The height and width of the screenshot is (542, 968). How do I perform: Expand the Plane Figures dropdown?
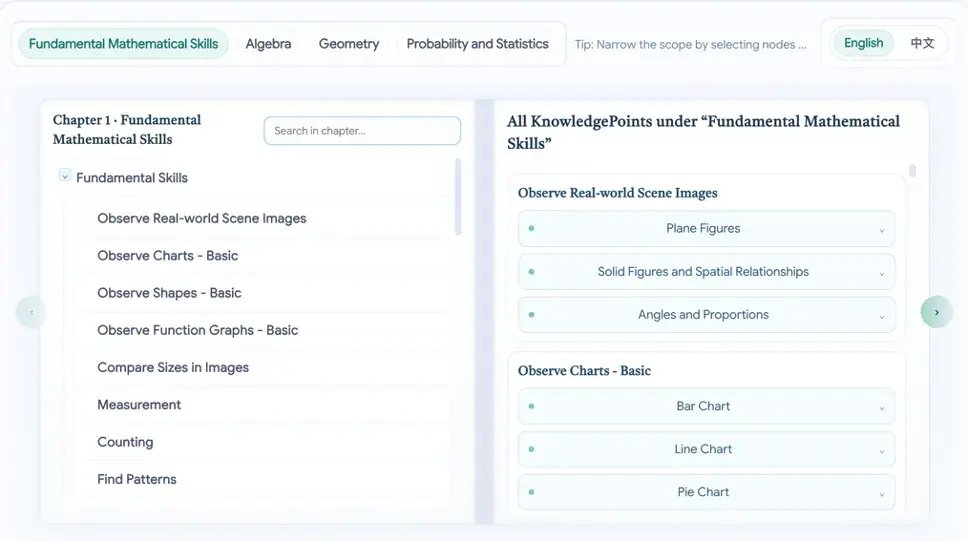click(x=881, y=230)
